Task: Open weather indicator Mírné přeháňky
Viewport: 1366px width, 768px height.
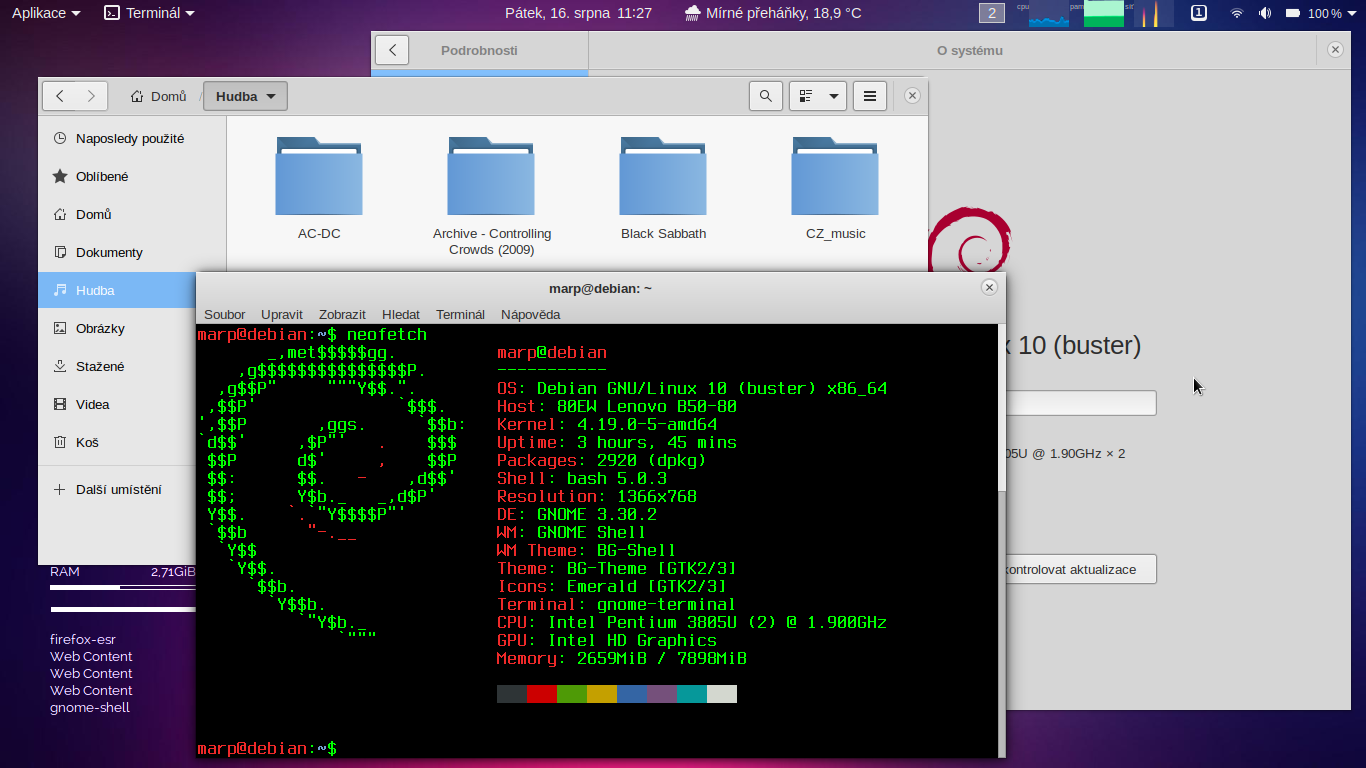Action: pyautogui.click(x=773, y=13)
